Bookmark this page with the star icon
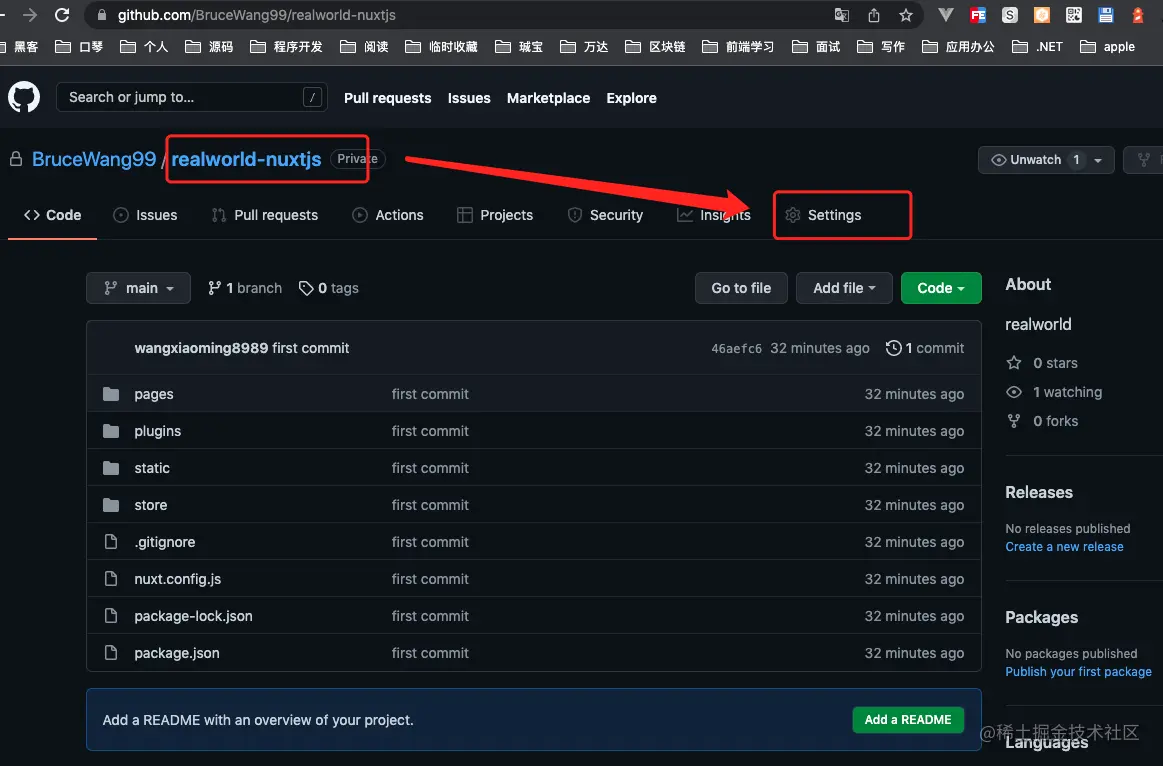Viewport: 1163px width, 766px height. coord(906,15)
